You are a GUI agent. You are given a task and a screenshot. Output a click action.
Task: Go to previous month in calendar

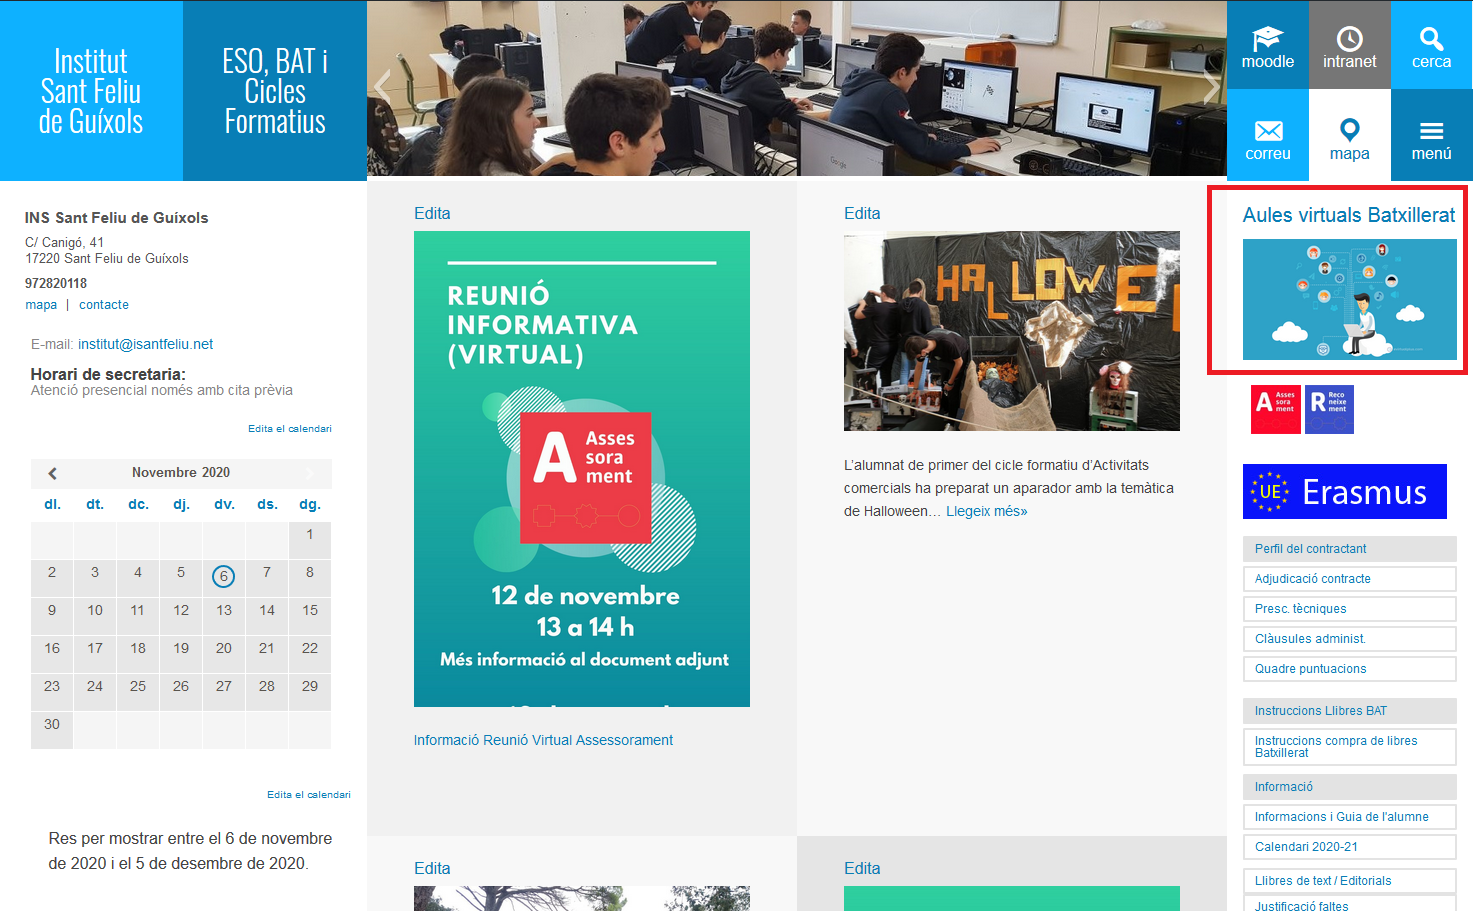click(53, 473)
